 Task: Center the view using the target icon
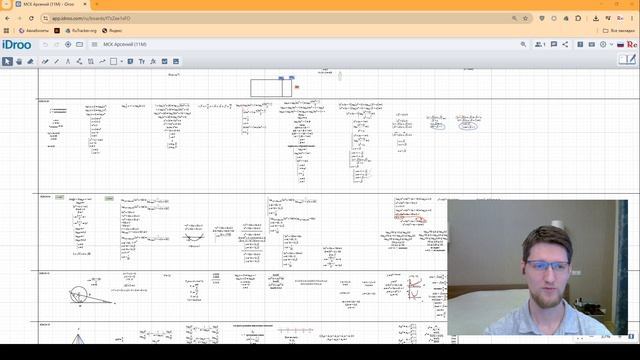[68, 44]
